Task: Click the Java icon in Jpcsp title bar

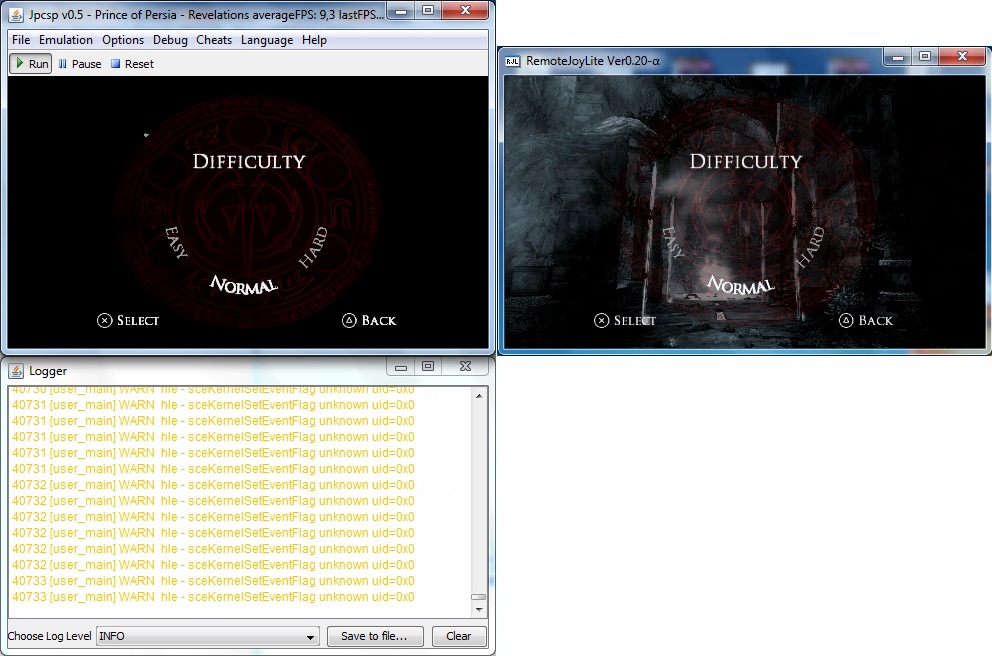Action: click(16, 12)
